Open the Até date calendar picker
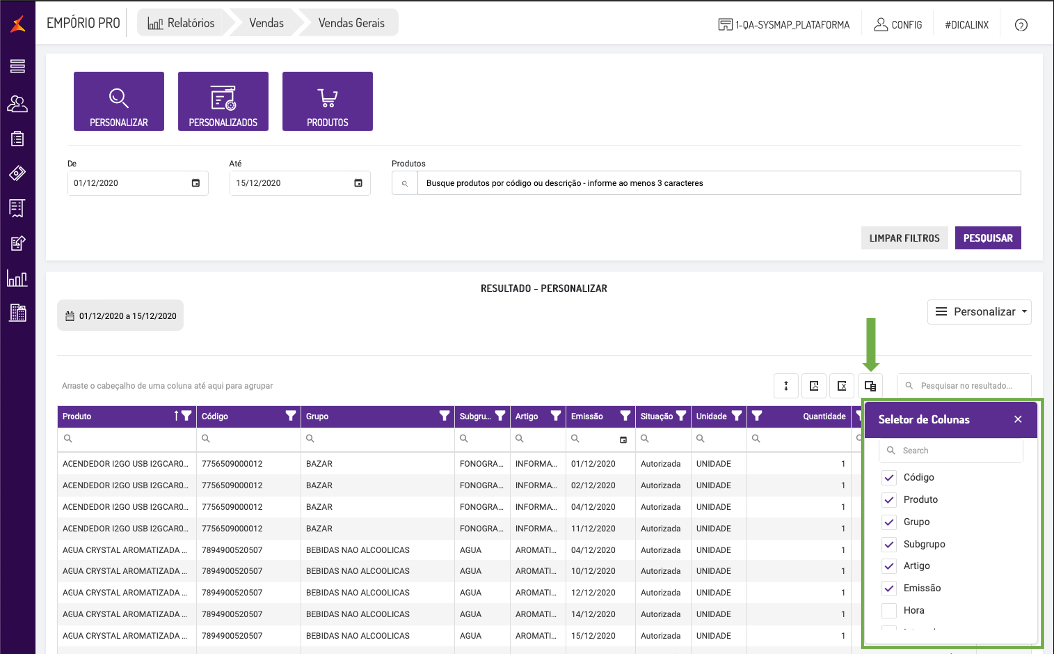Screen dimensions: 1054x654 [x=358, y=183]
